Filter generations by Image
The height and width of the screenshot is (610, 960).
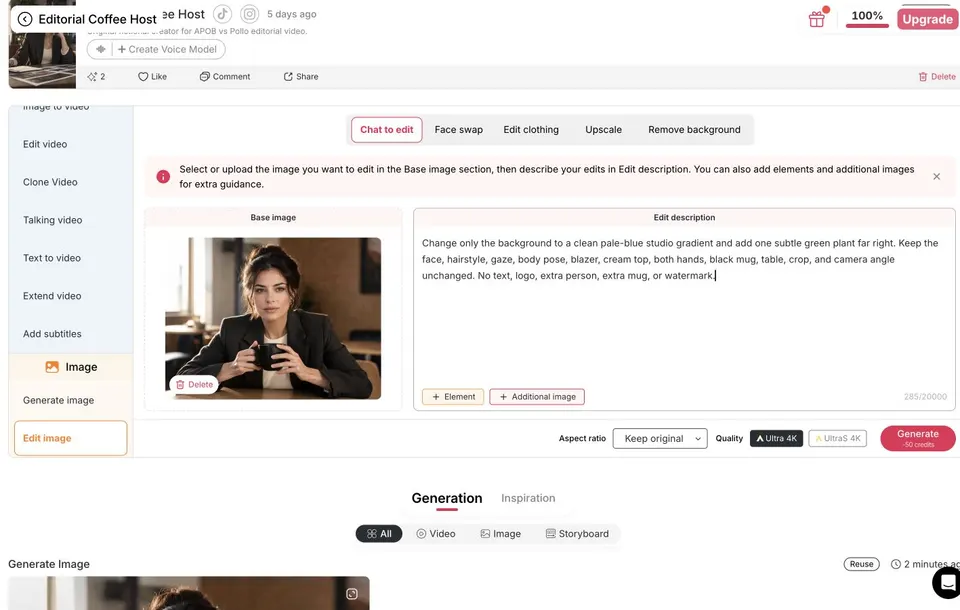tap(500, 534)
